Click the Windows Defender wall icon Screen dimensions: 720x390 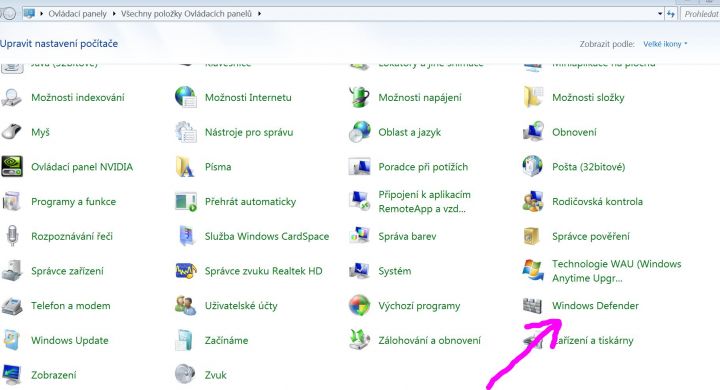(x=533, y=305)
